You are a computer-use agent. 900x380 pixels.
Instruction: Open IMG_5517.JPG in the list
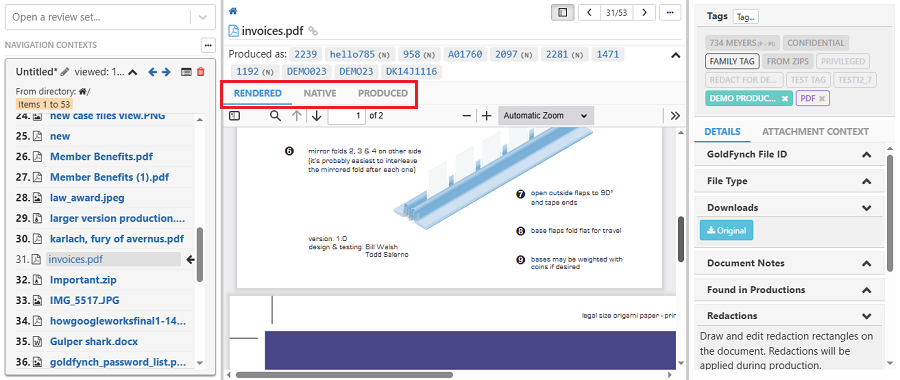(x=84, y=300)
